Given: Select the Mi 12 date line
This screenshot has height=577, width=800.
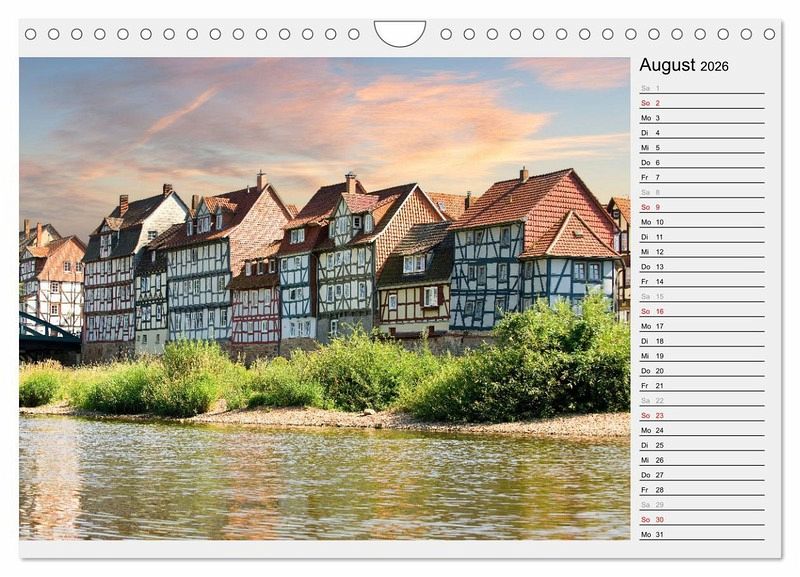Looking at the screenshot, I should pyautogui.click(x=700, y=252).
